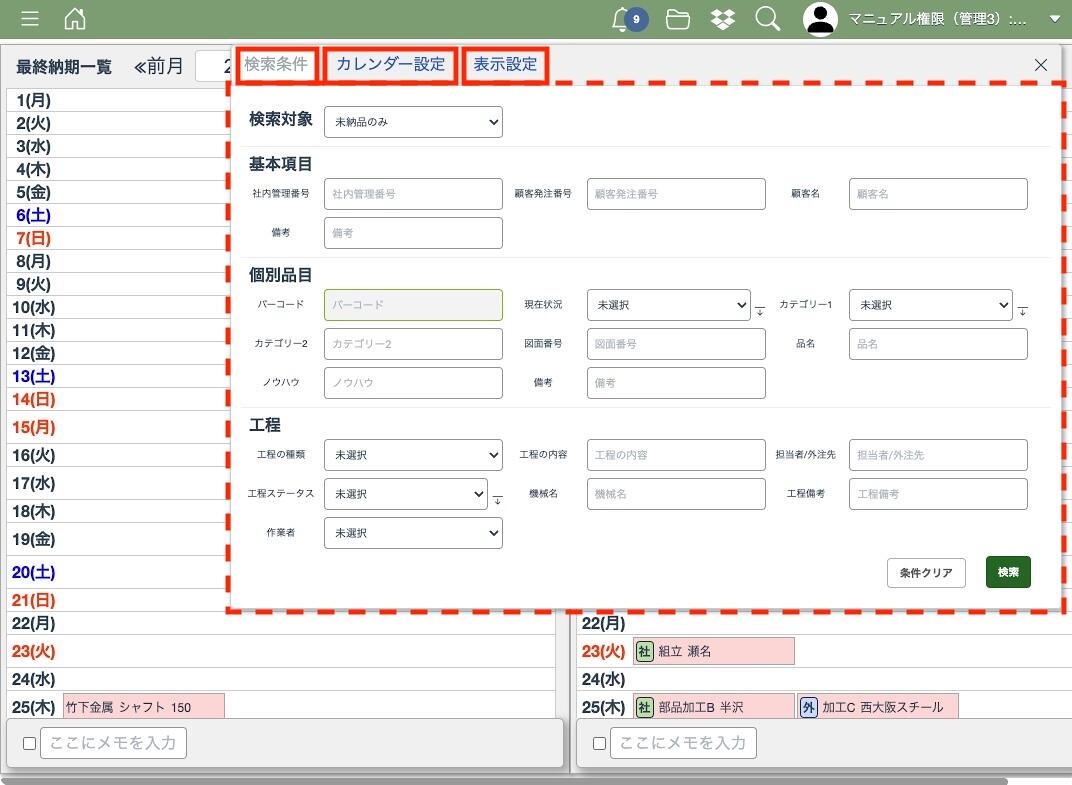Click the 条件クリア button
Image resolution: width=1072 pixels, height=785 pixels.
(x=926, y=573)
